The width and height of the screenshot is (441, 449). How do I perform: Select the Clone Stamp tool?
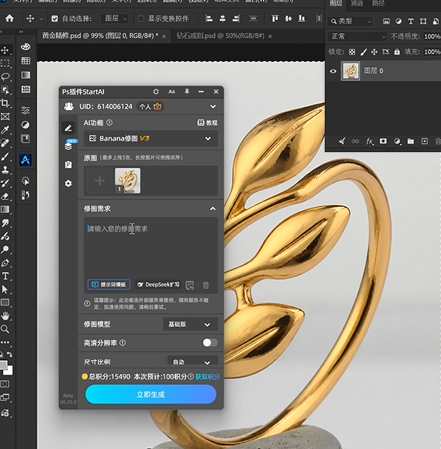click(x=5, y=170)
